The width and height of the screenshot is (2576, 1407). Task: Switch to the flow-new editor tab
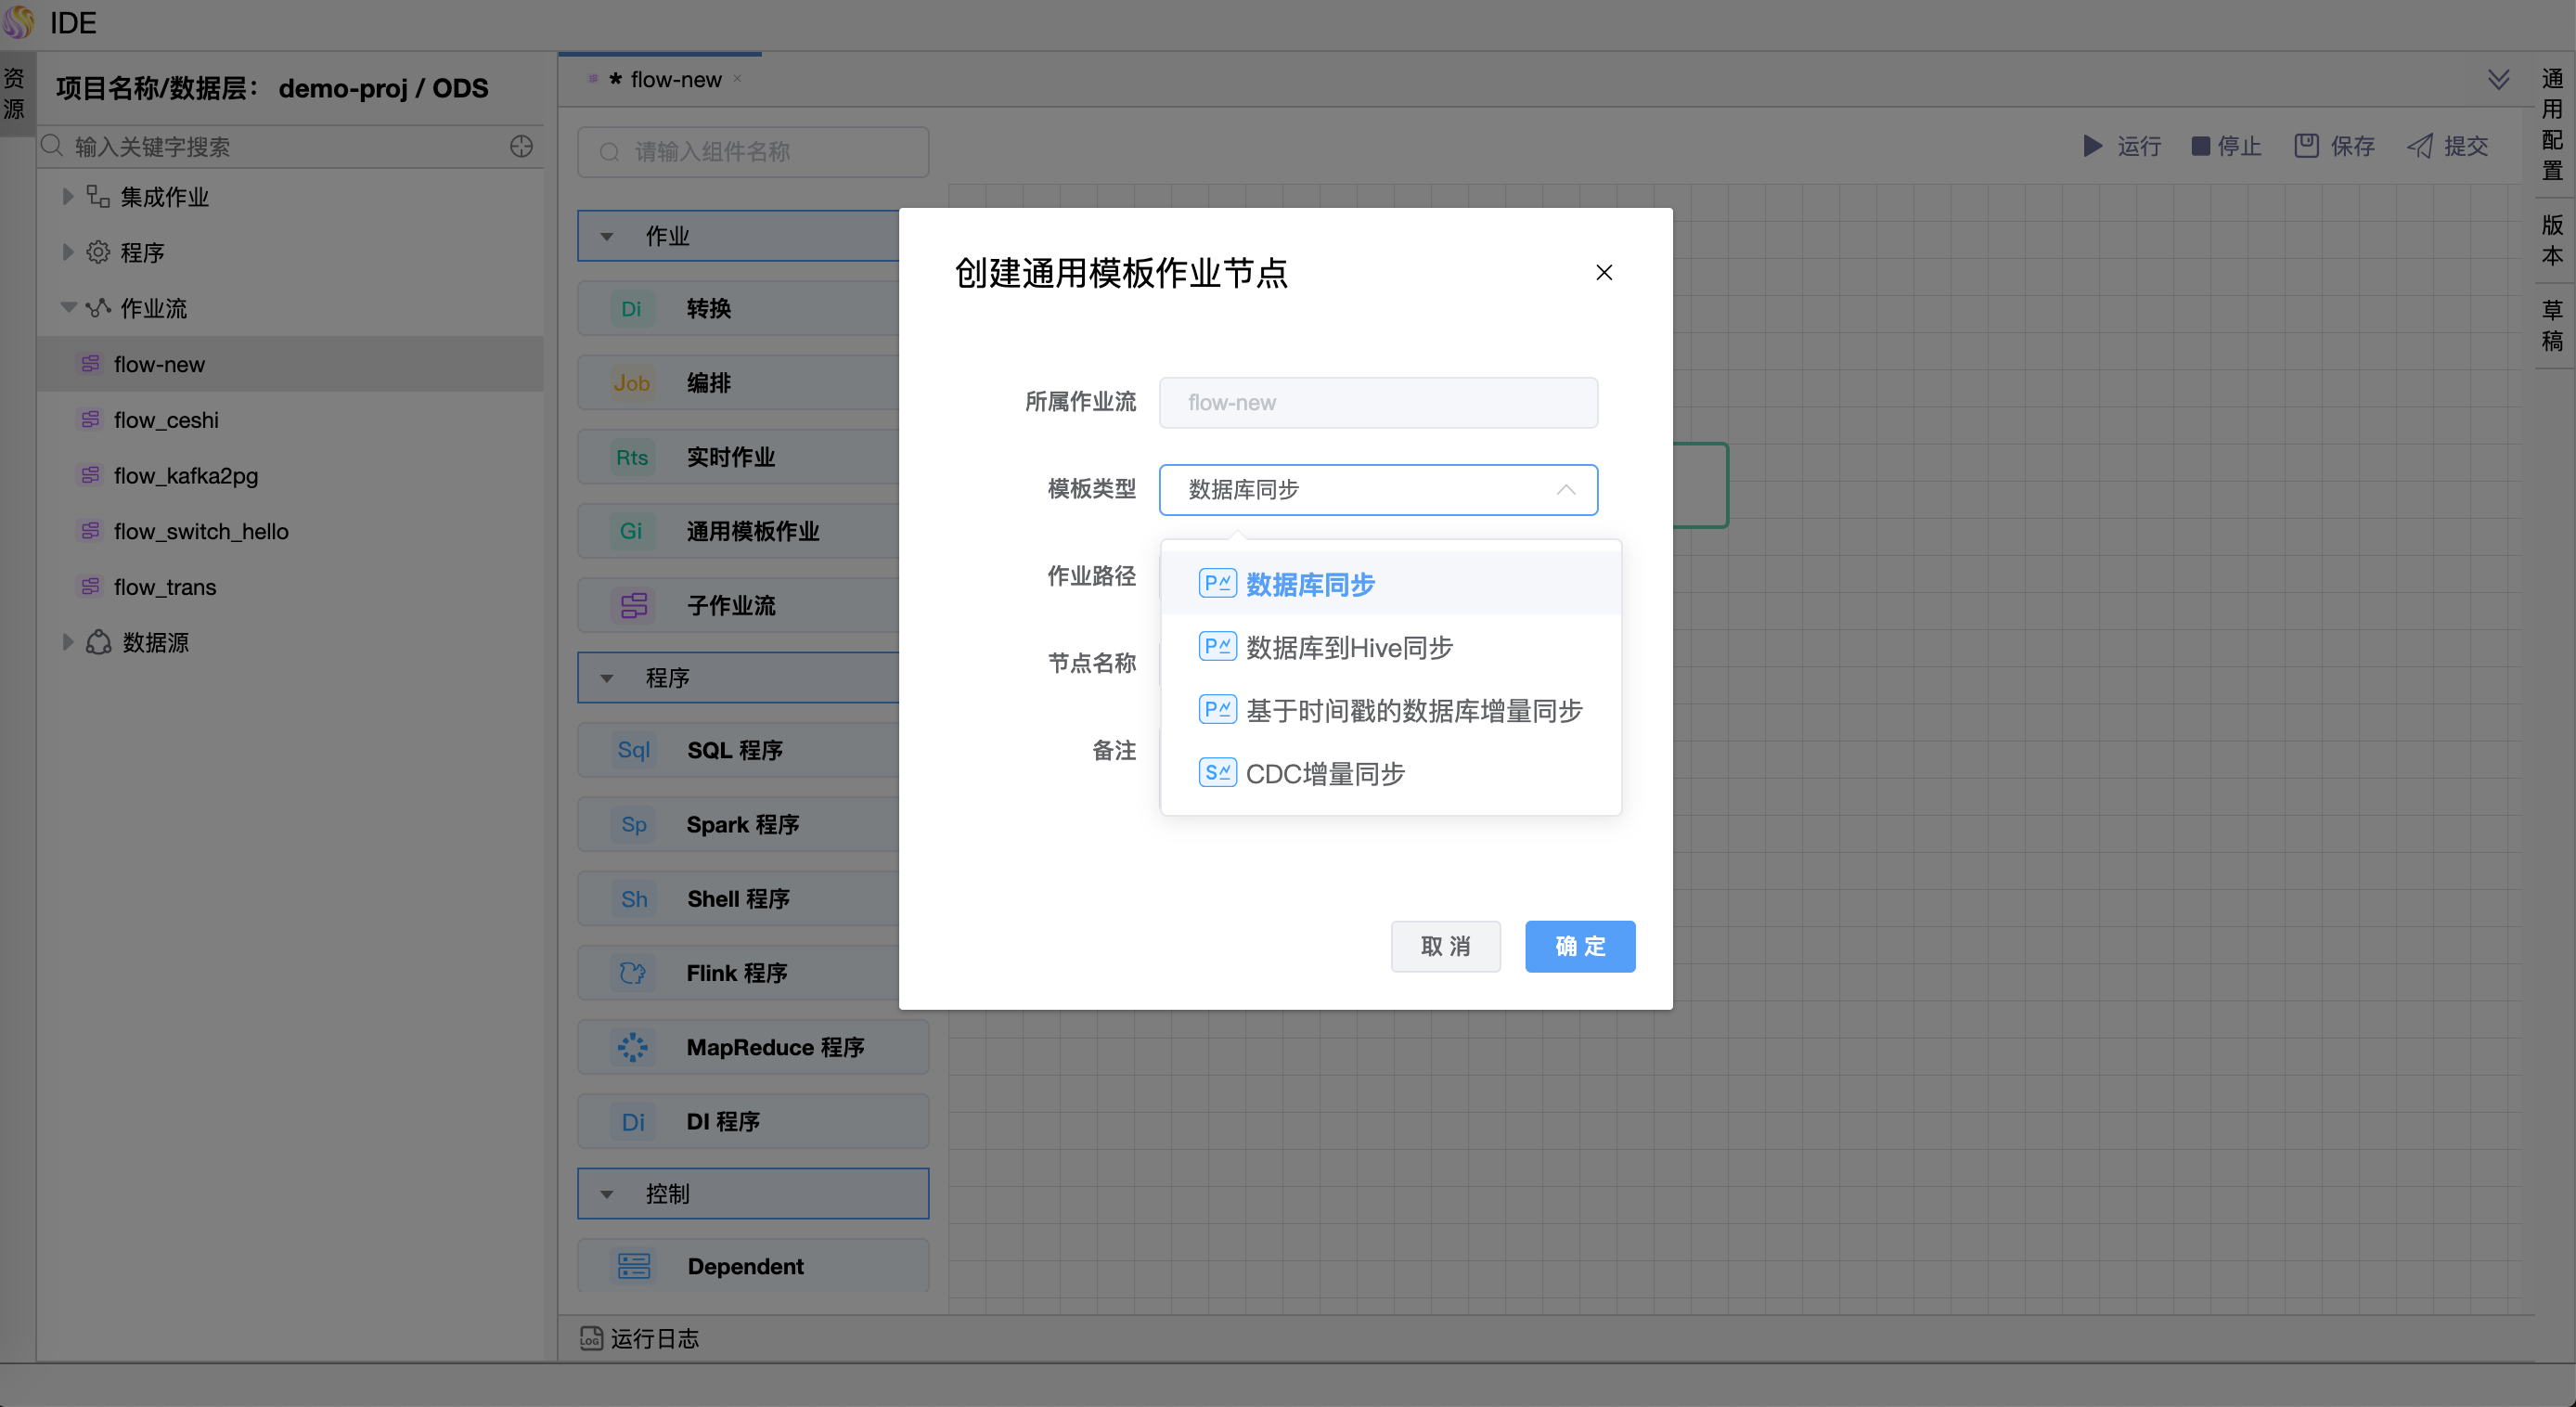click(675, 80)
